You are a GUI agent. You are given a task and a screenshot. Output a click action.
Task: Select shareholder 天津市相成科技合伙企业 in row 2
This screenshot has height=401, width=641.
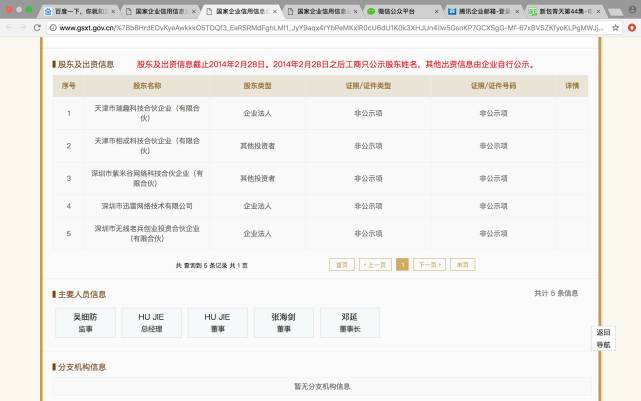click(x=147, y=146)
